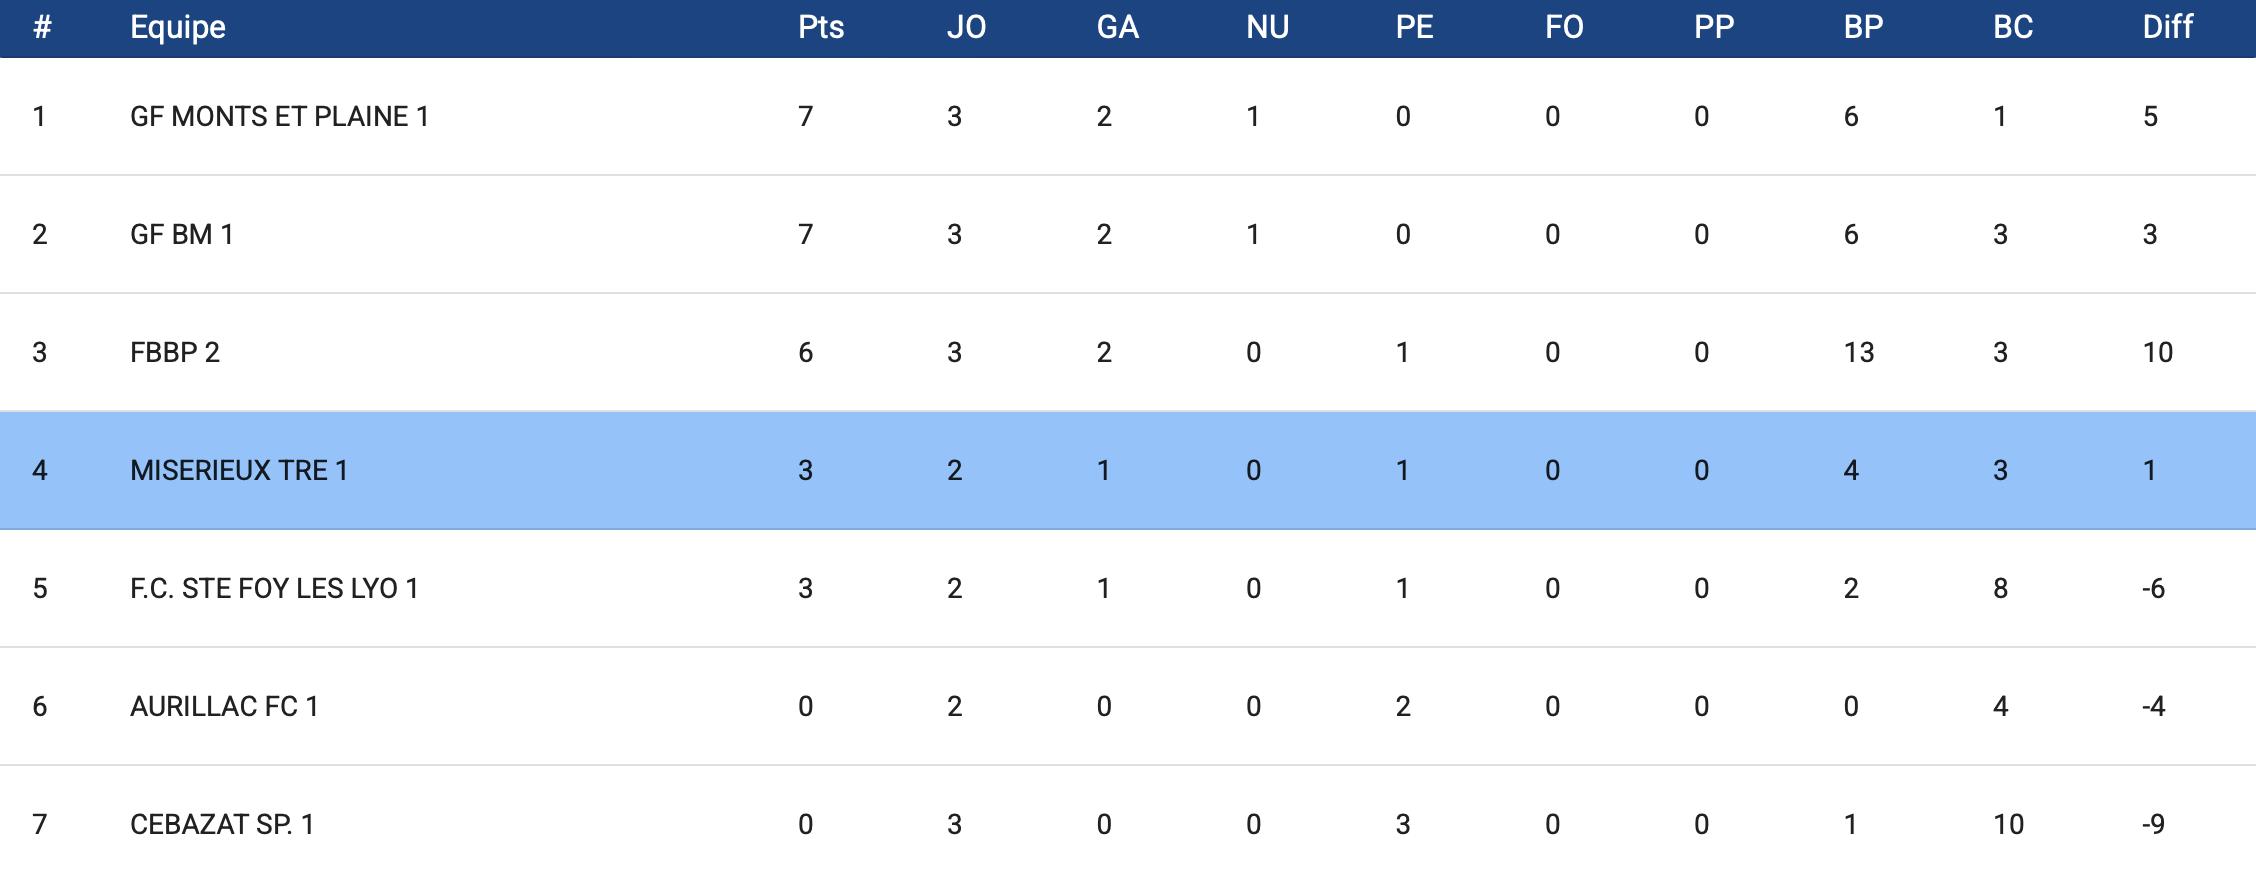Click the Equipe column header
The height and width of the screenshot is (878, 2256).
pos(178,27)
